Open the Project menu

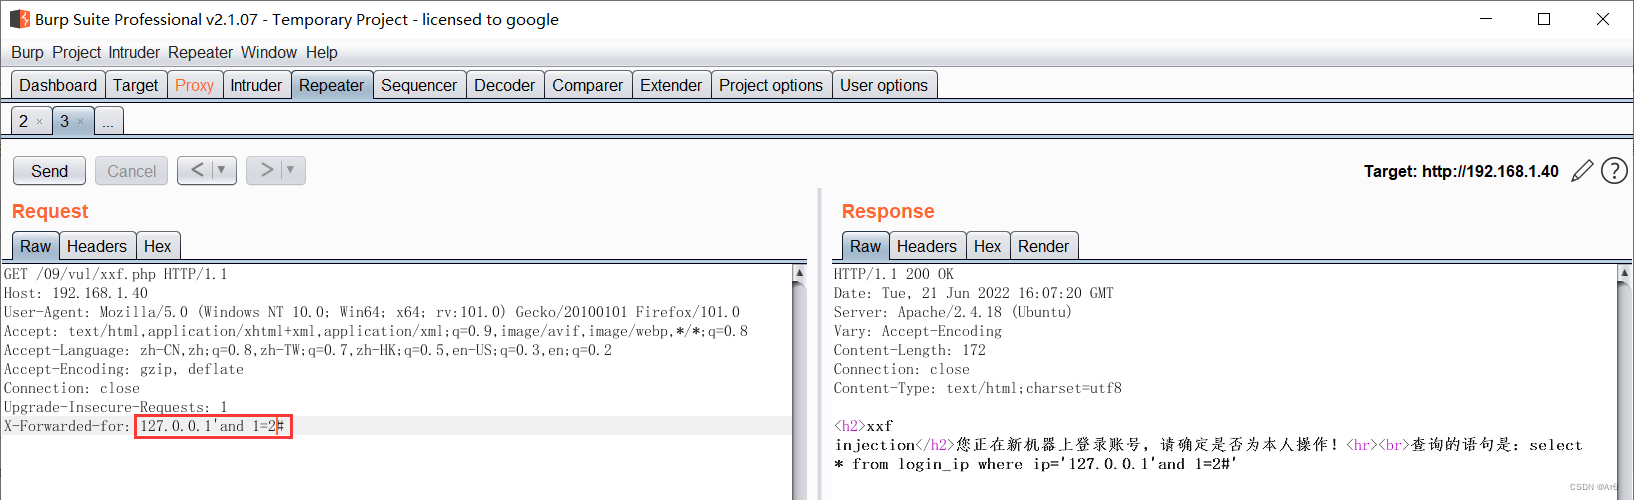pos(77,52)
